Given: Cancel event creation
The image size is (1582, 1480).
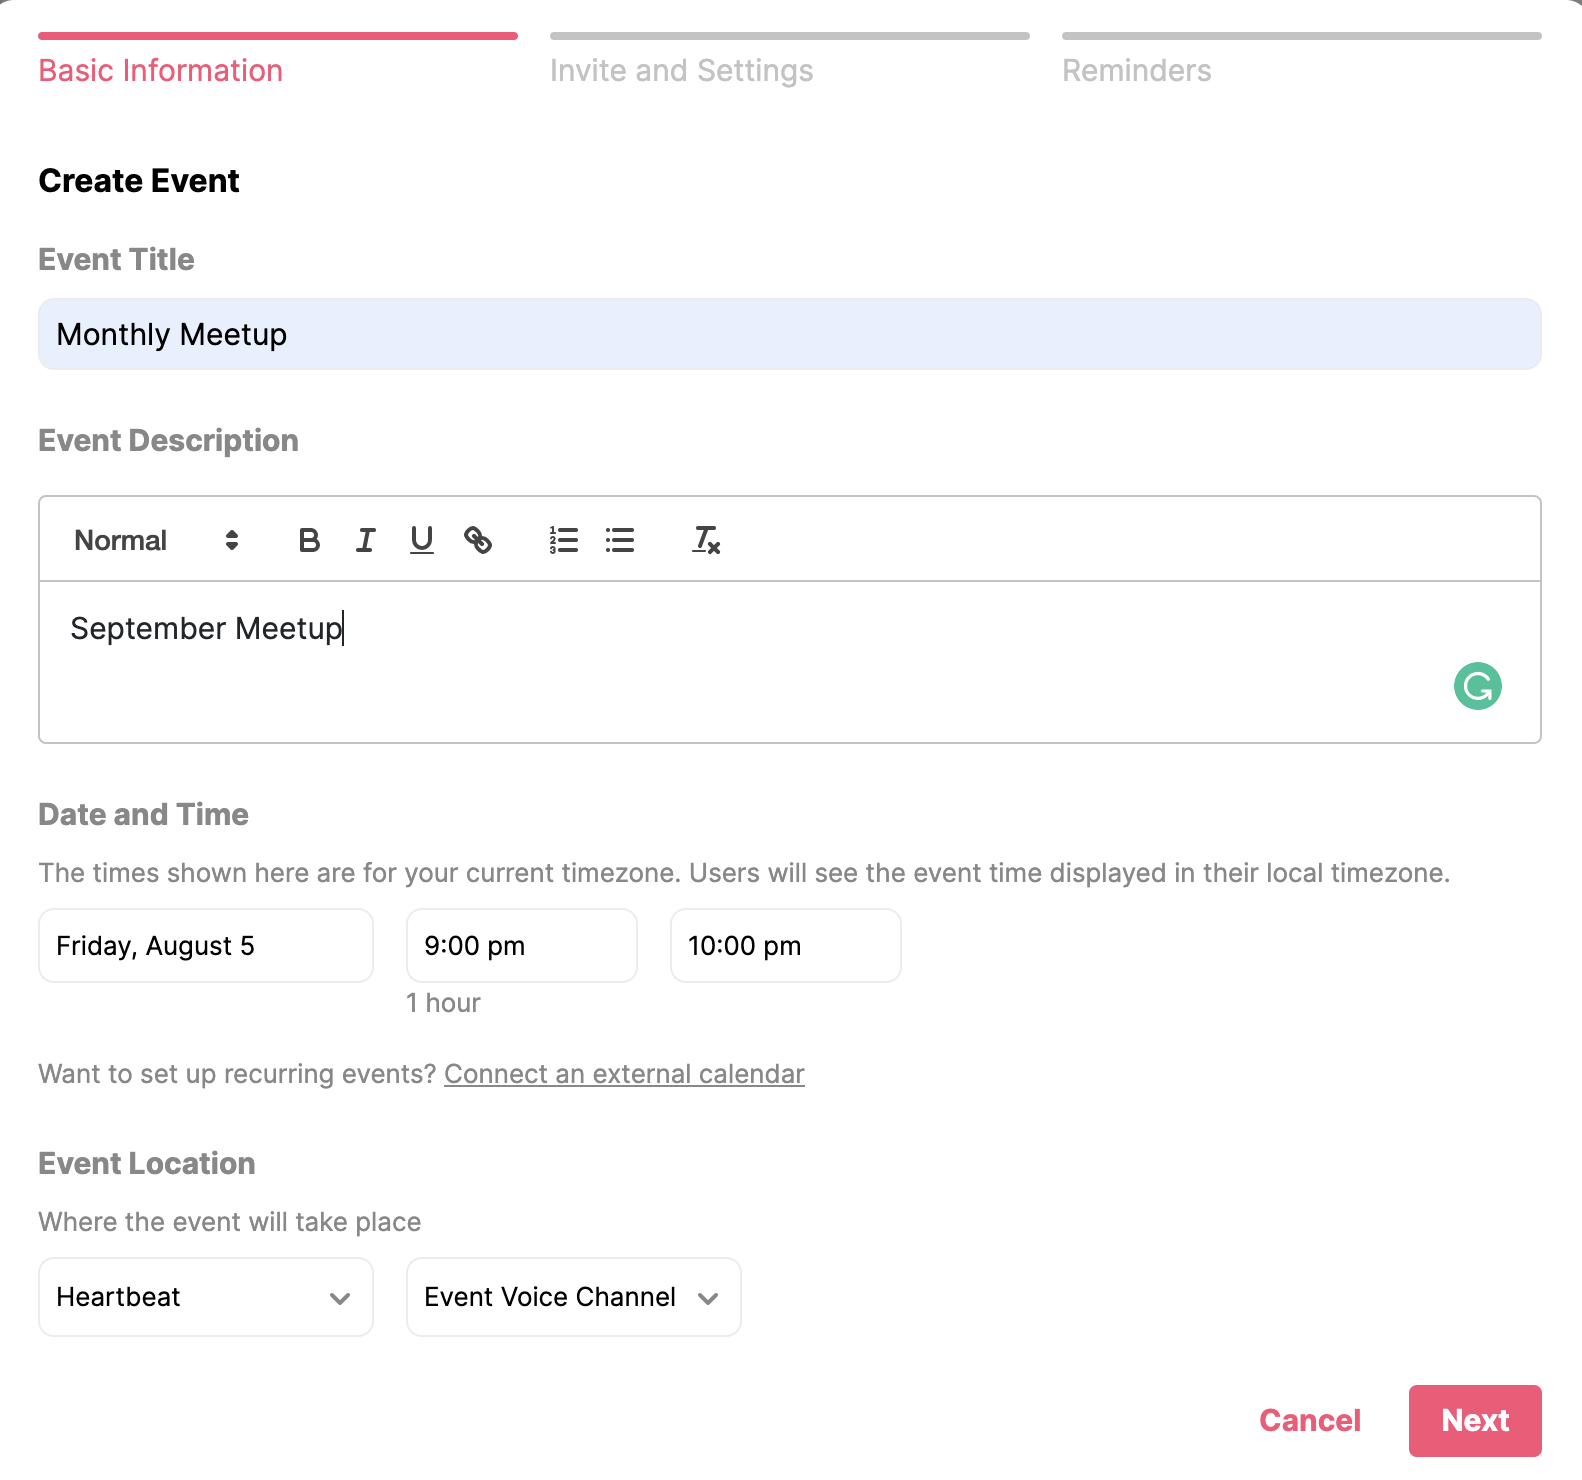Looking at the screenshot, I should [x=1310, y=1421].
